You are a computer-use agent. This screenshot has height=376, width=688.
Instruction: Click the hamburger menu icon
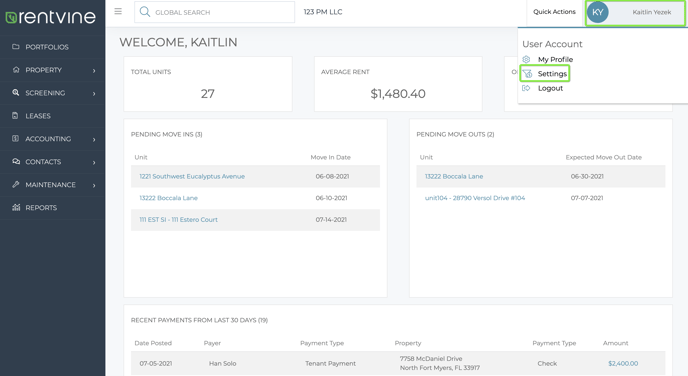118,11
